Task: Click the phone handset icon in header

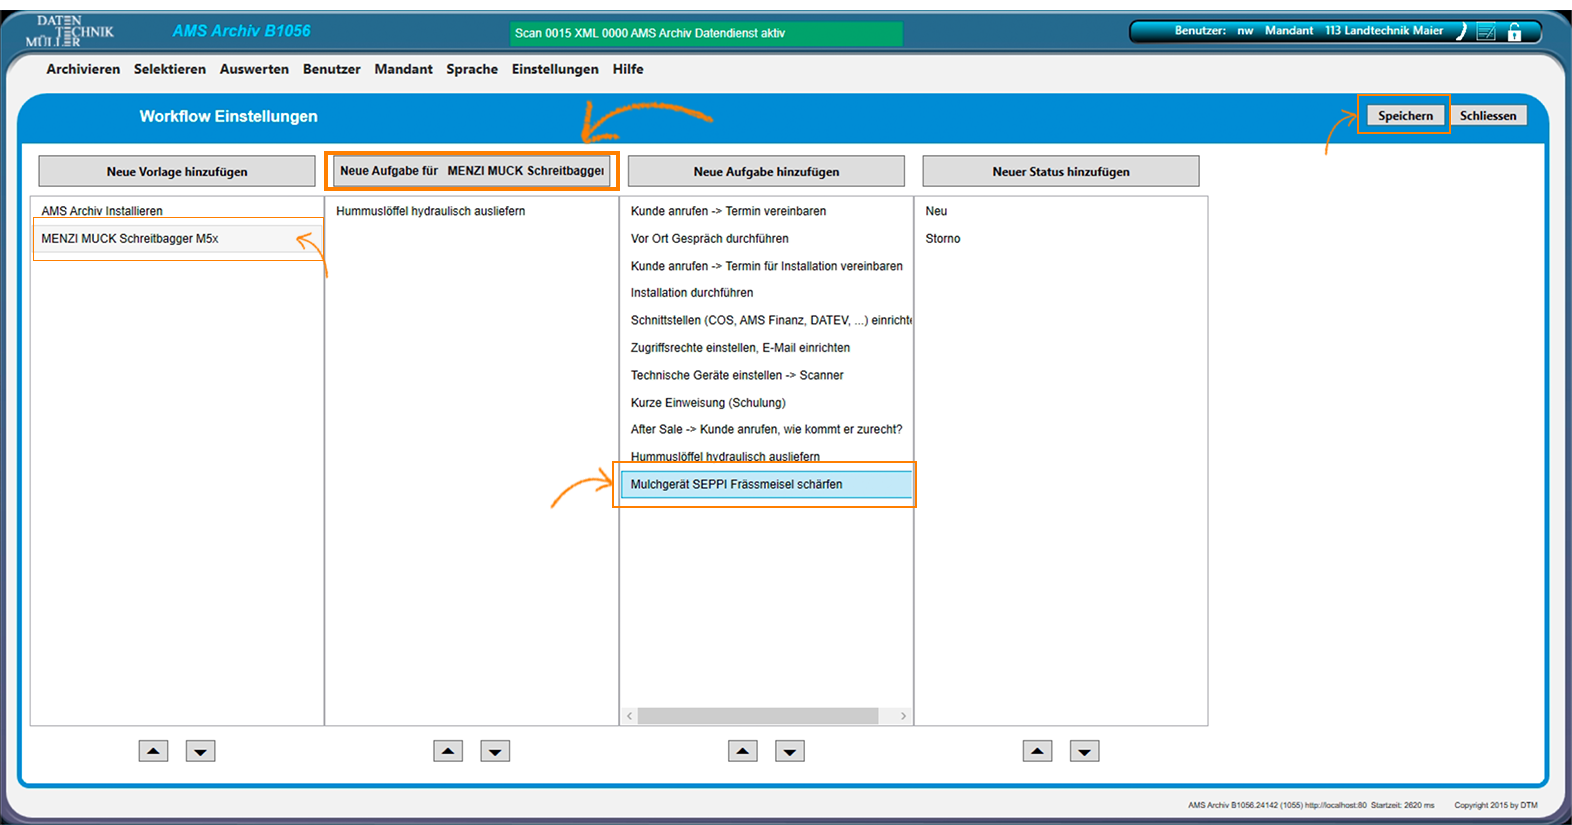Action: pos(1461,32)
